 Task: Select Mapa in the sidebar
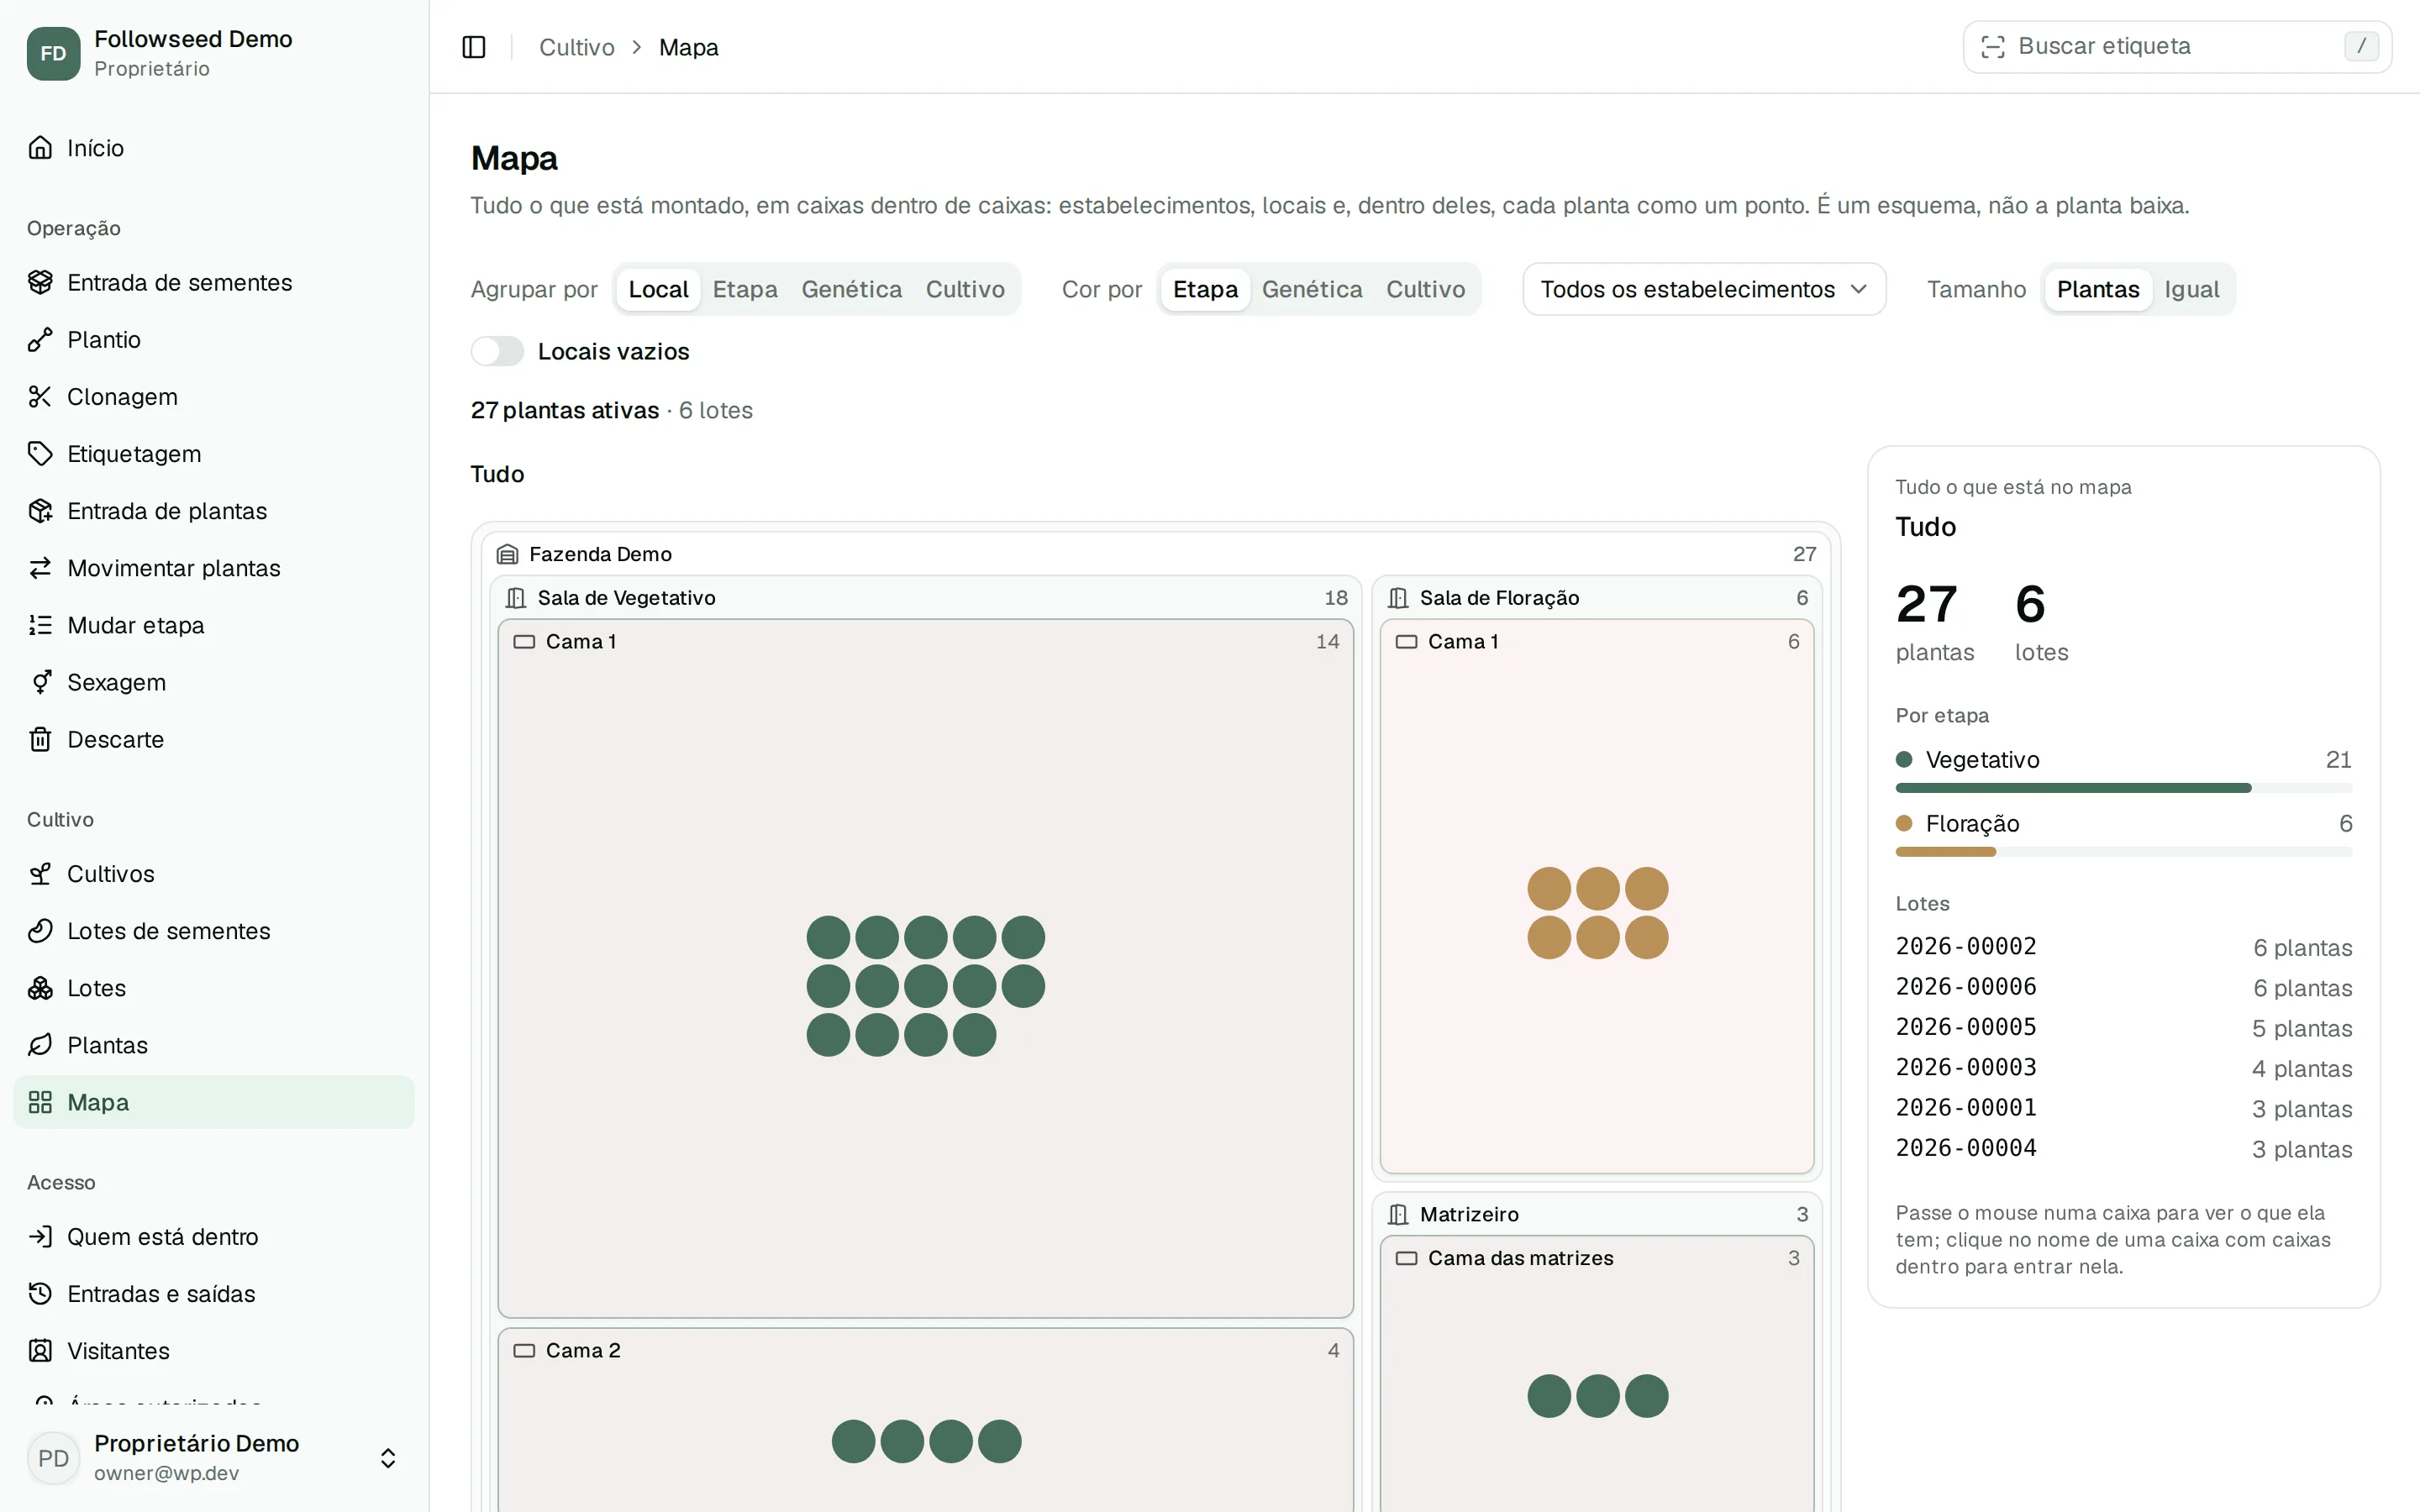(x=214, y=1102)
